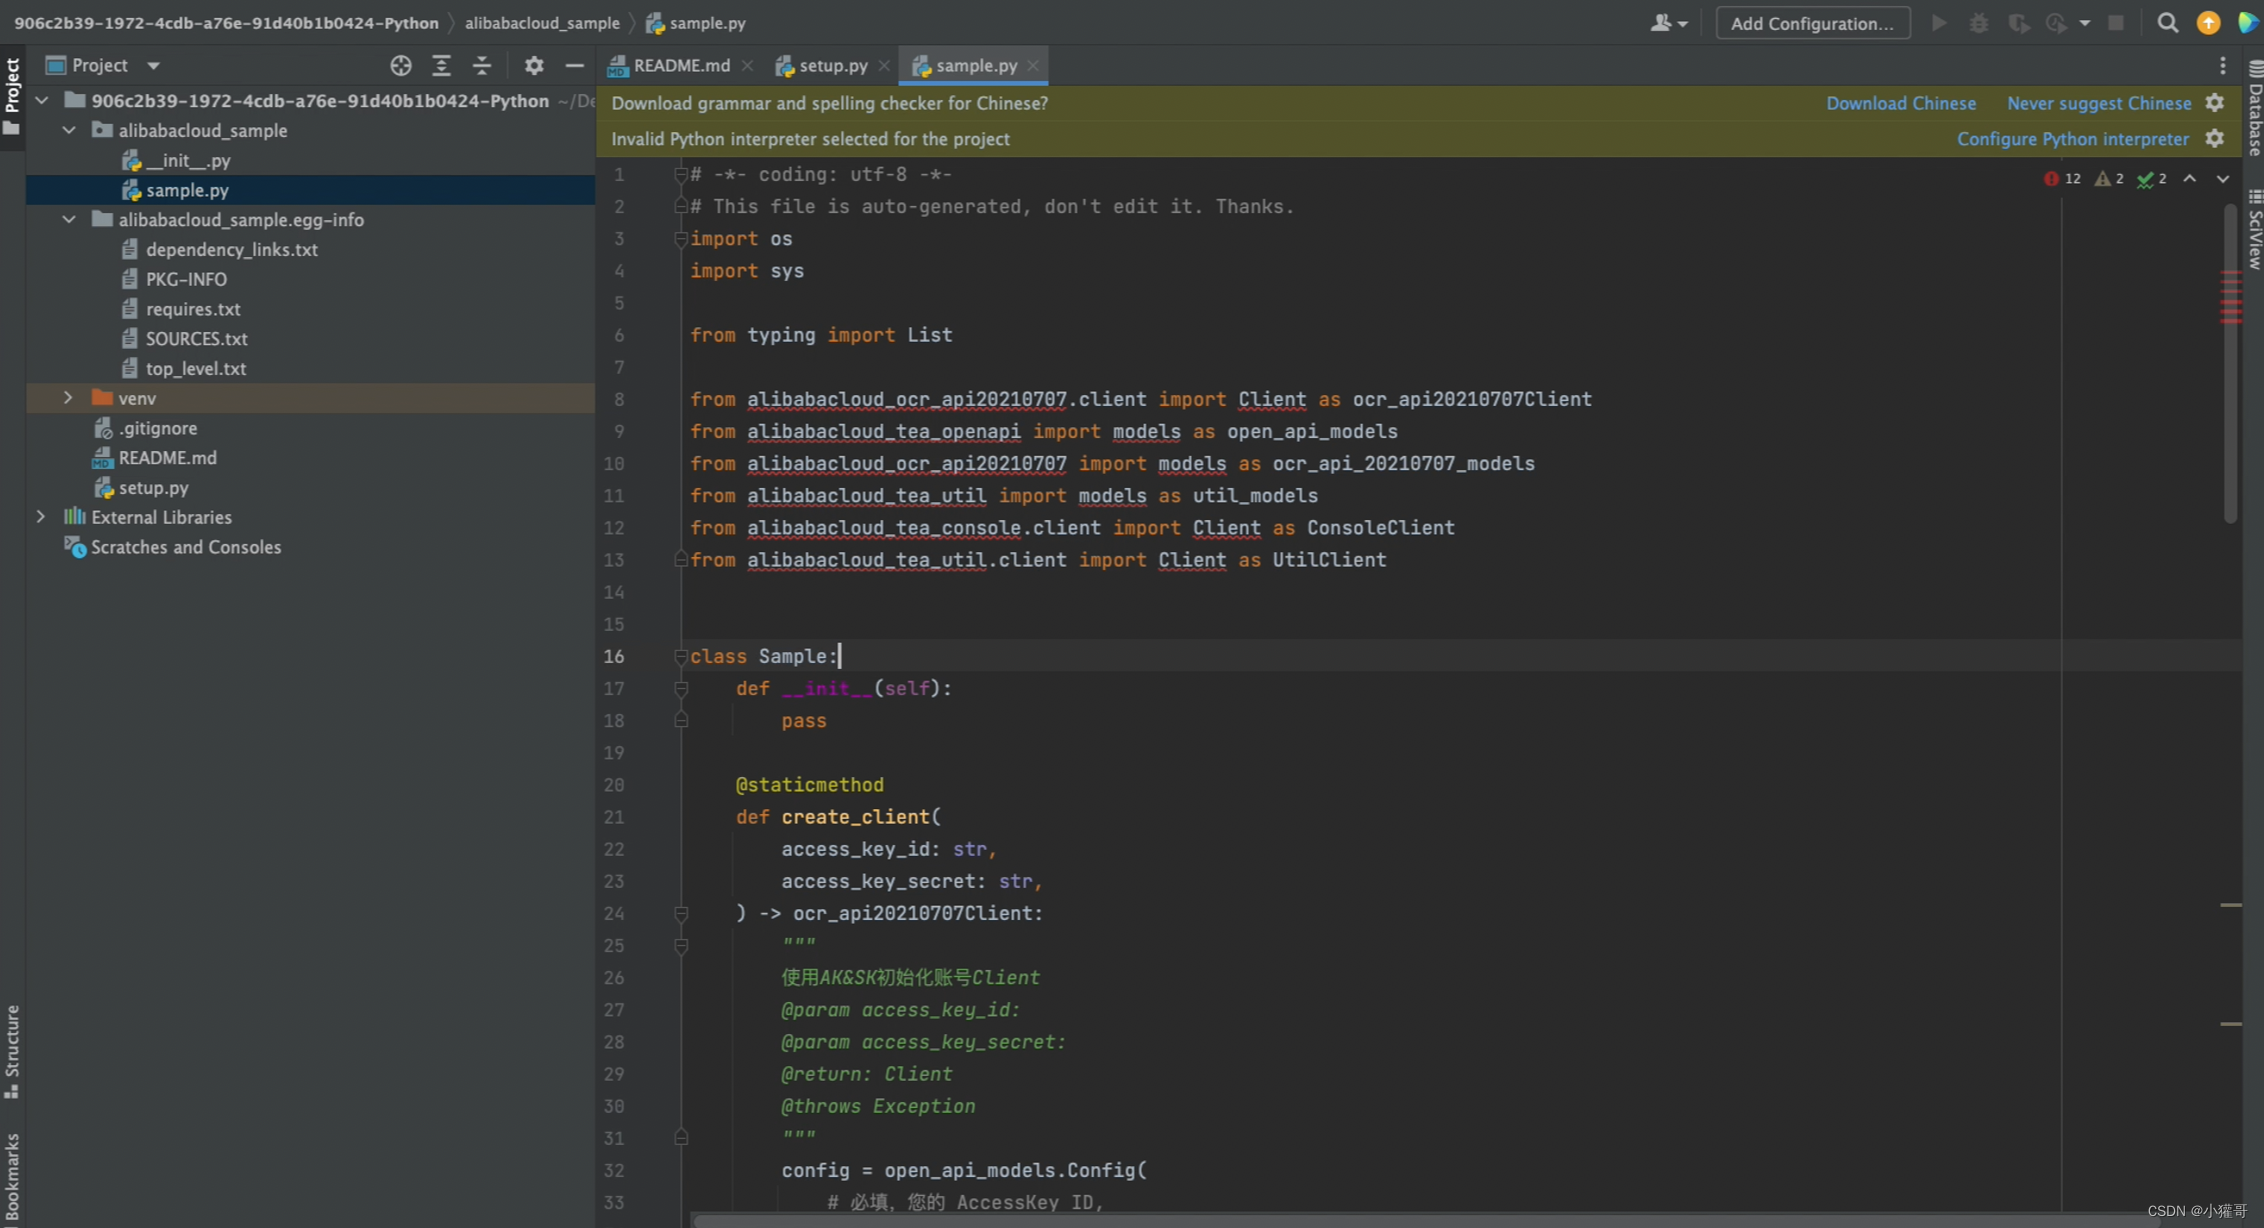
Task: Open the Database side tool tab
Action: point(2254,108)
